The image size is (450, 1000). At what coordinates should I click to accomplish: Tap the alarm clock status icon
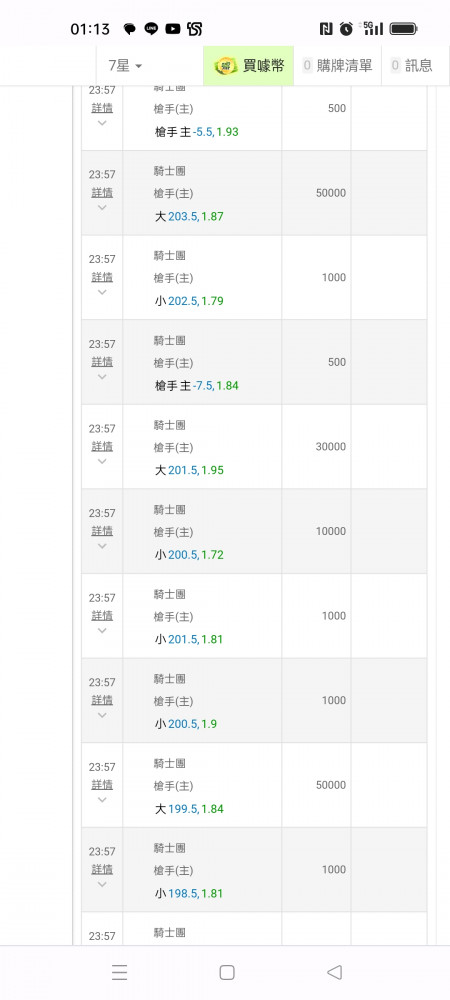[346, 29]
